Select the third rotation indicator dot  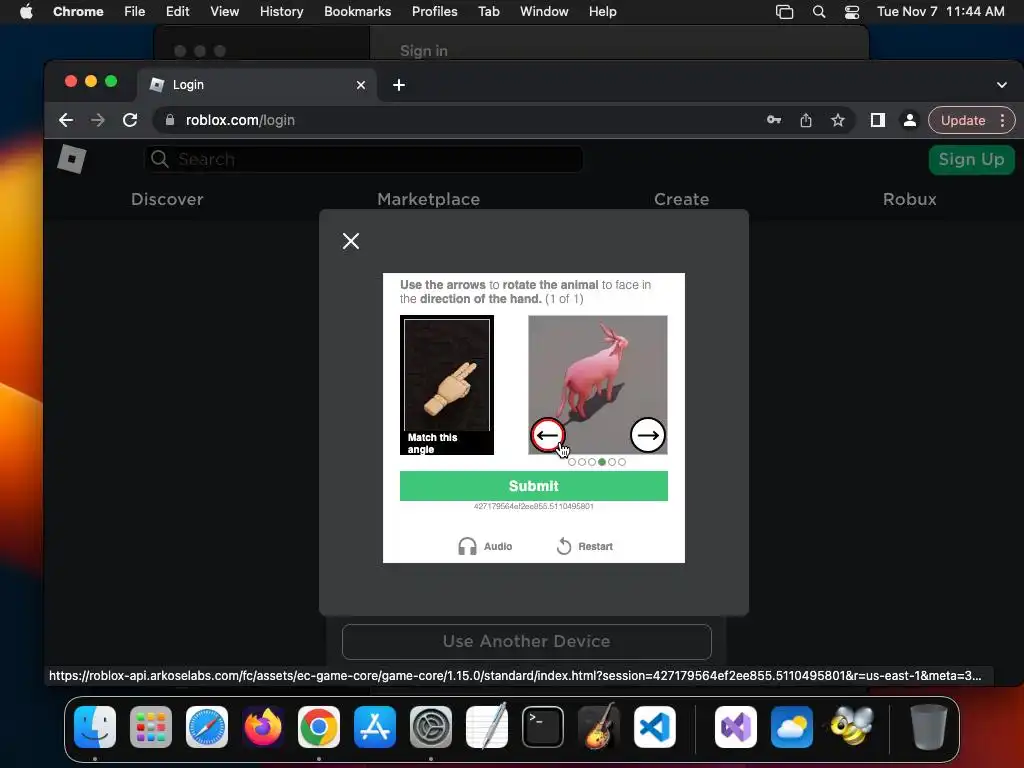592,462
